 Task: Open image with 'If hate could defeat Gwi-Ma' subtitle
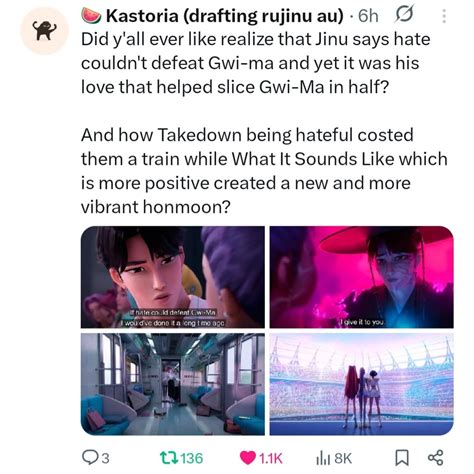point(173,277)
